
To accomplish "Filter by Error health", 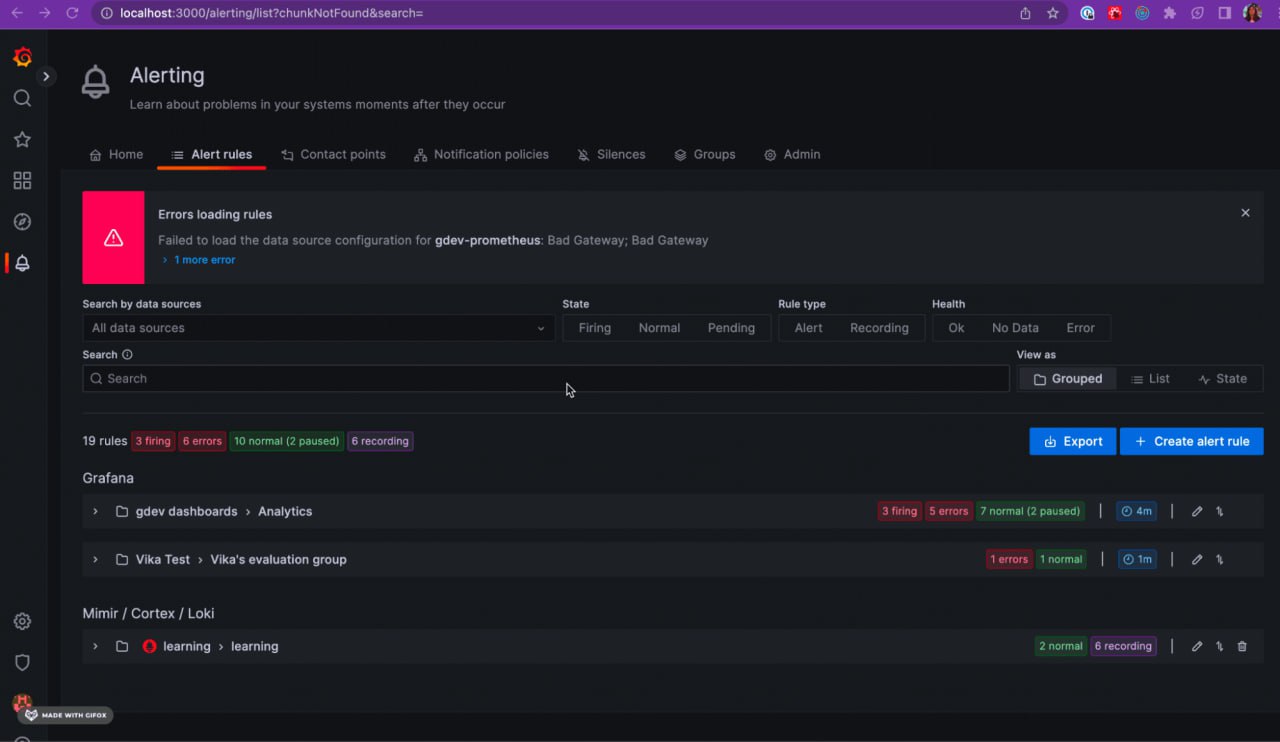I will coord(1080,328).
